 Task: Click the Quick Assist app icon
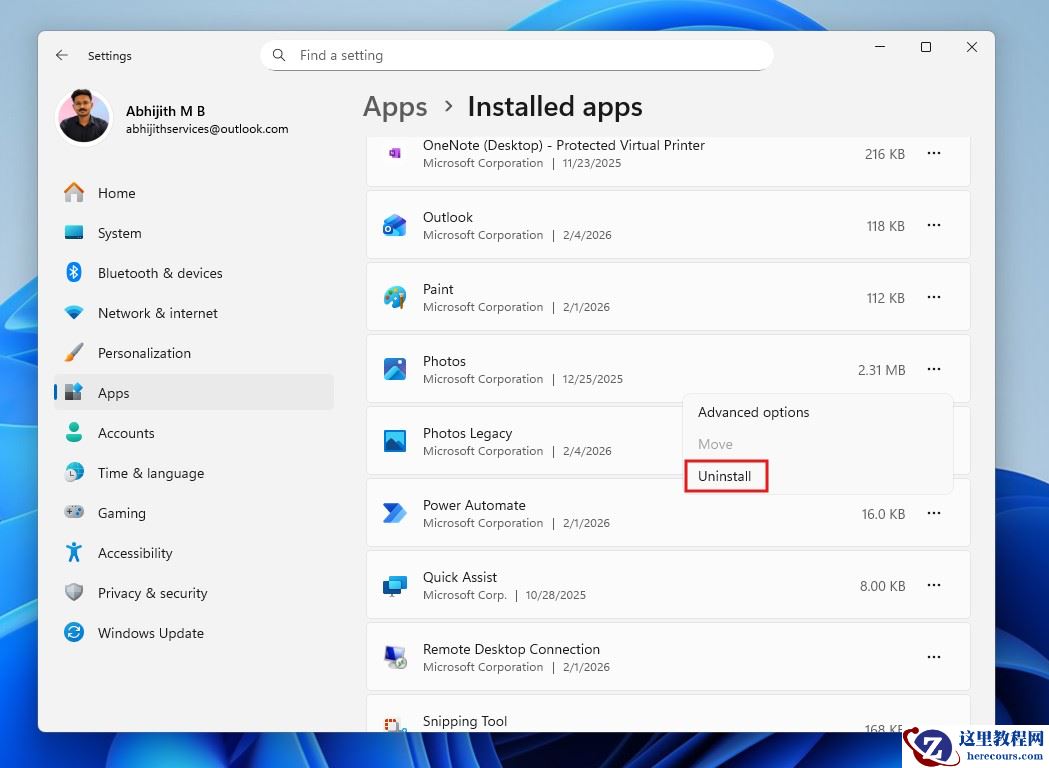pyautogui.click(x=394, y=585)
